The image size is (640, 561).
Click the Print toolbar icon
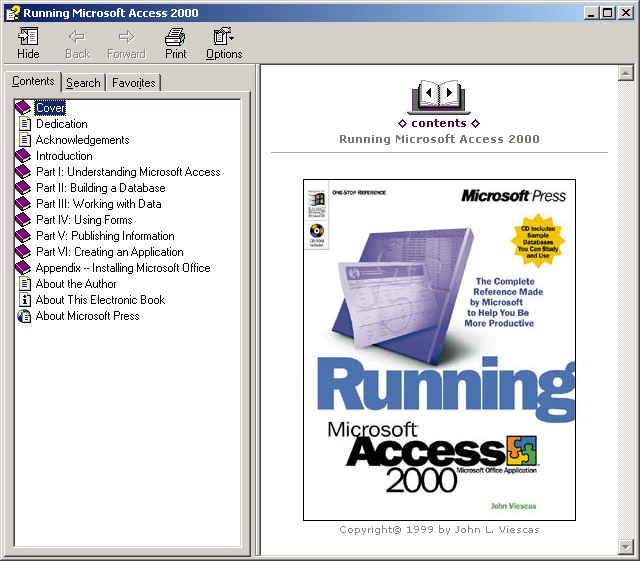point(176,37)
